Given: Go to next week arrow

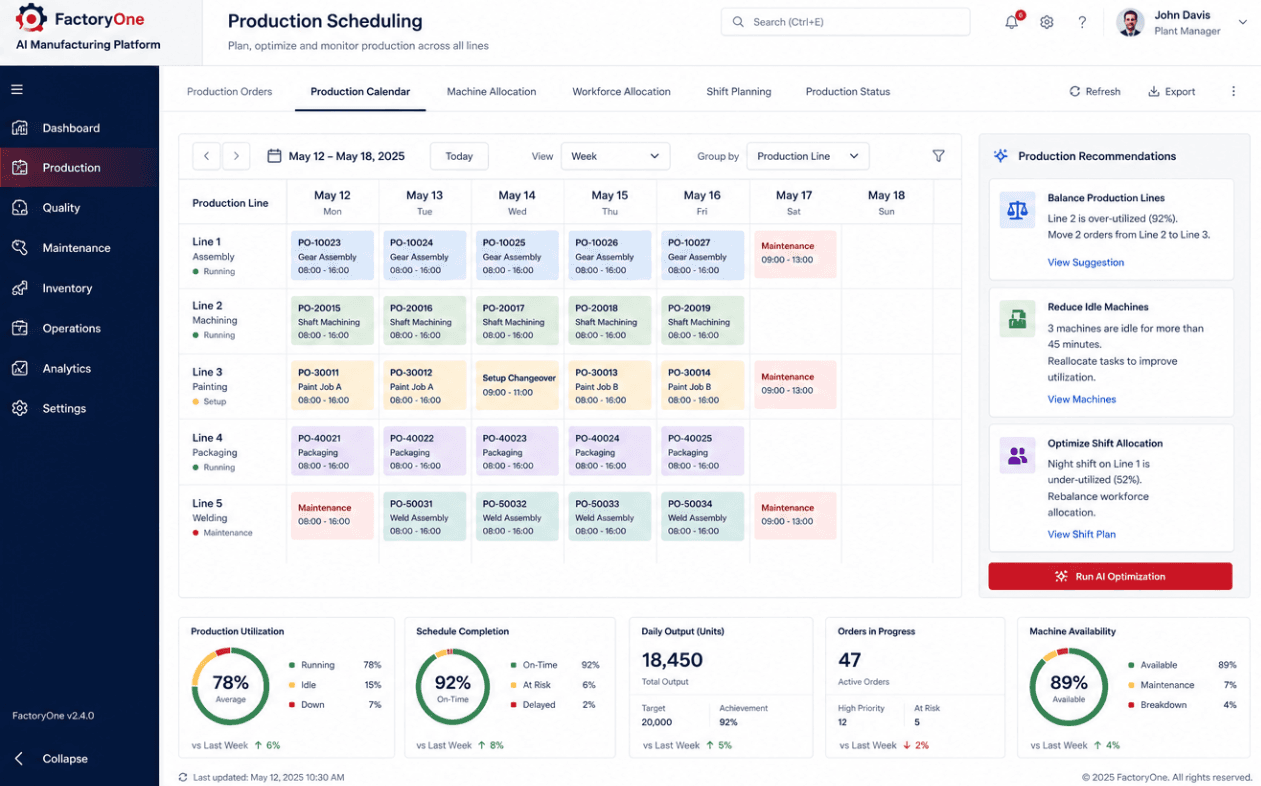Looking at the screenshot, I should click(236, 156).
